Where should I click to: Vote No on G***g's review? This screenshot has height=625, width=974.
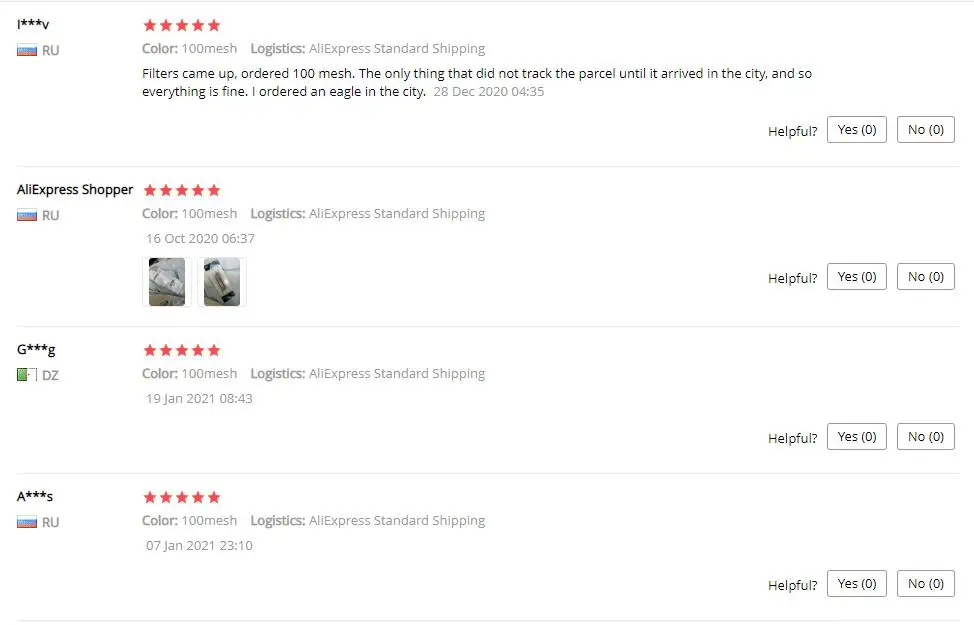[x=926, y=437]
